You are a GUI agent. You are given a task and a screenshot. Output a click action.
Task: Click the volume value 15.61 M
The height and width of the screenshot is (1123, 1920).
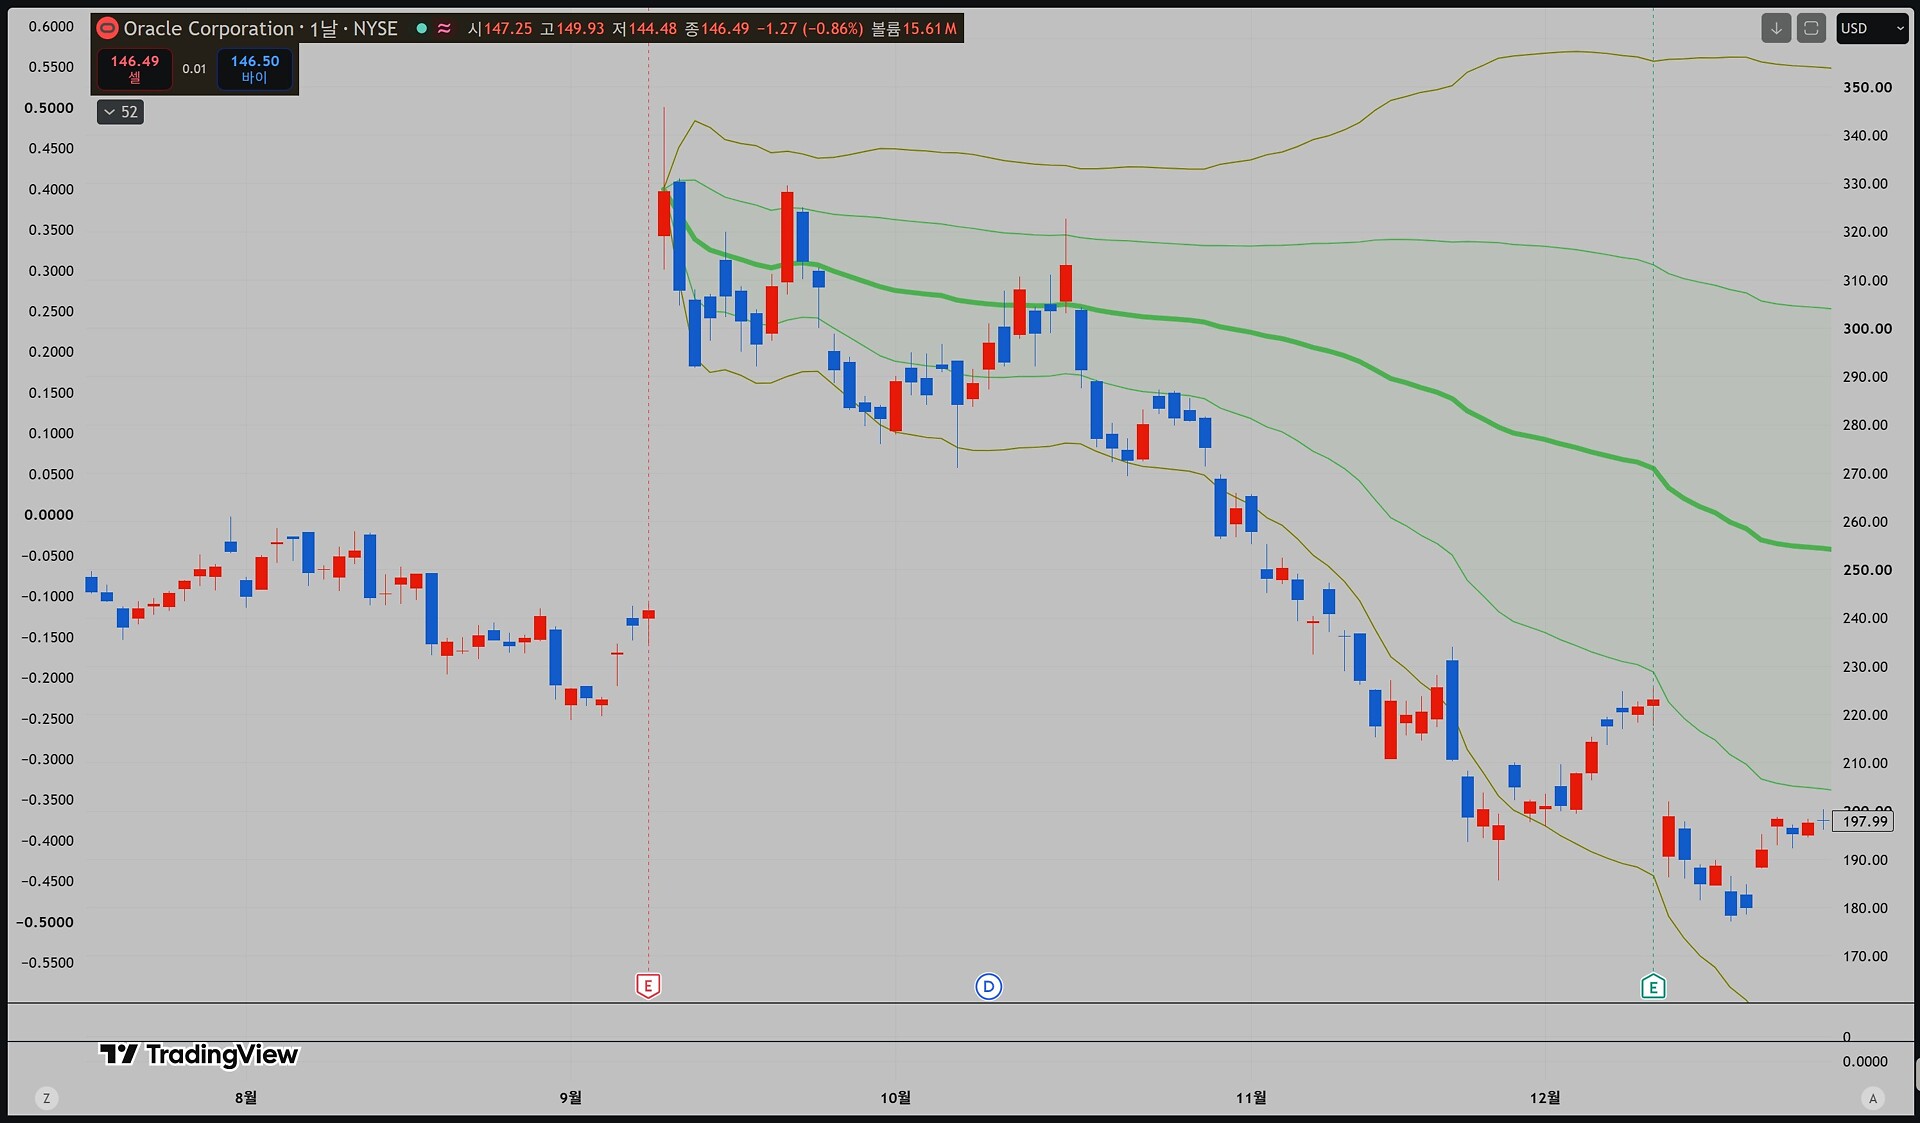click(929, 28)
